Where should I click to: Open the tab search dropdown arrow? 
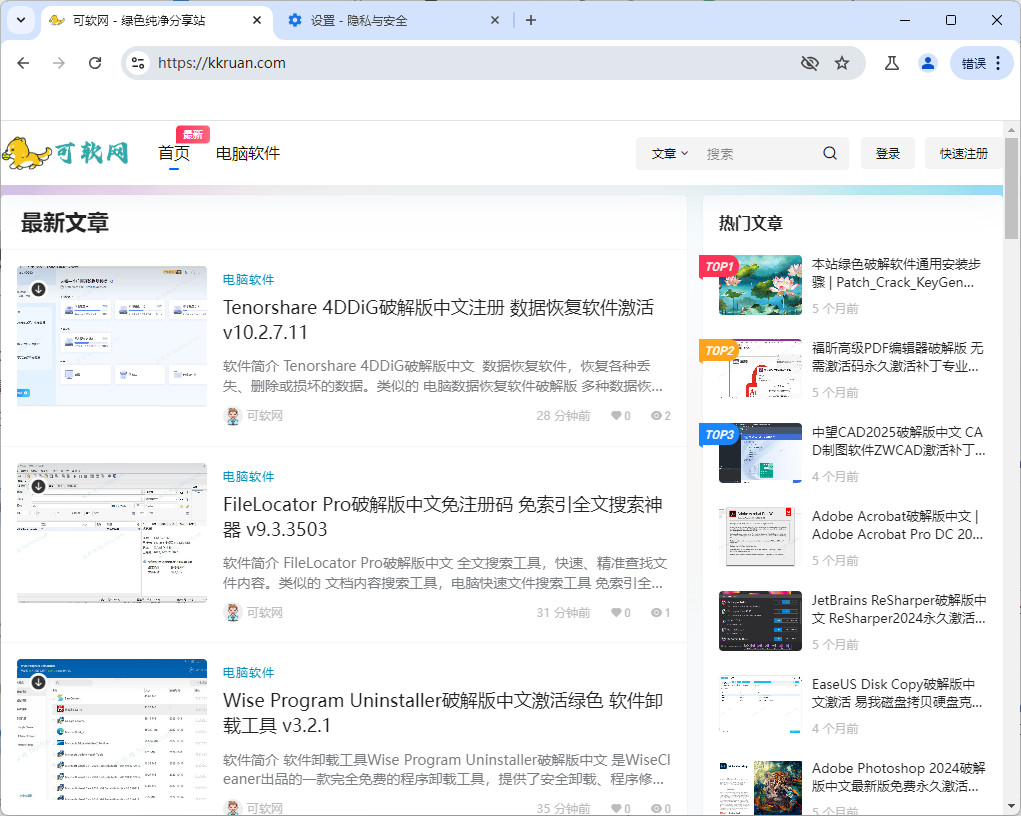(21, 20)
